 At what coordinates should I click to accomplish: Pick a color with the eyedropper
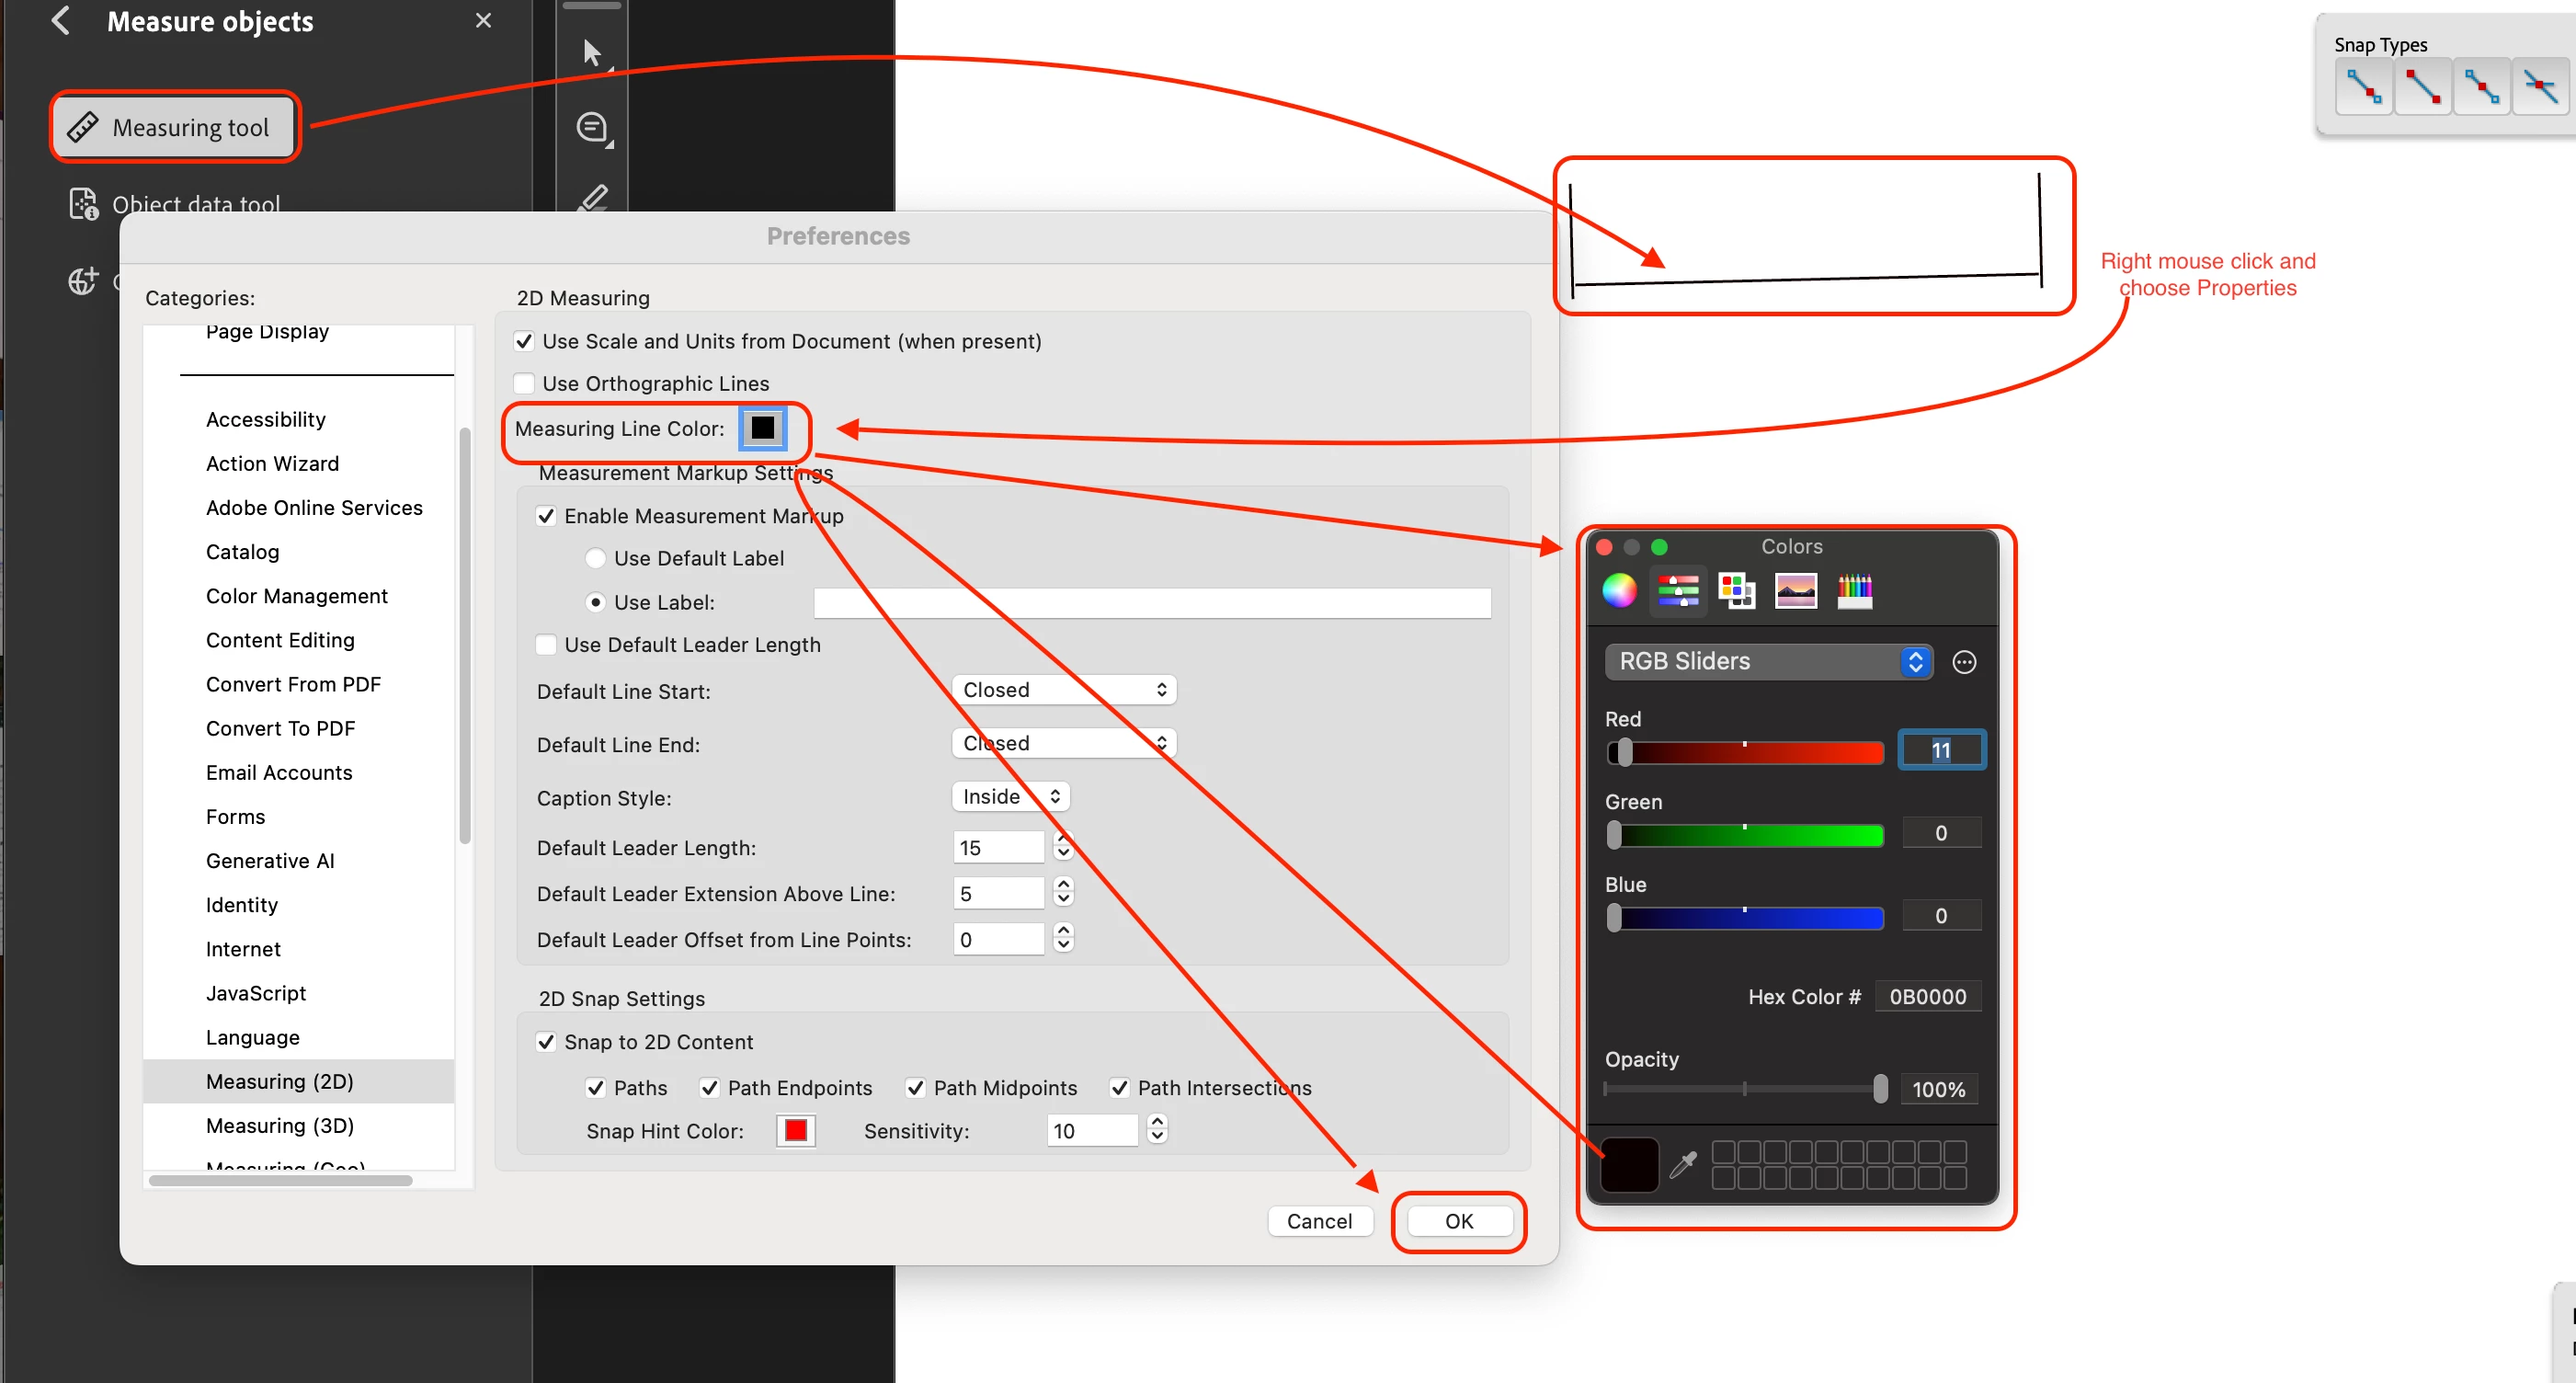coord(1684,1164)
